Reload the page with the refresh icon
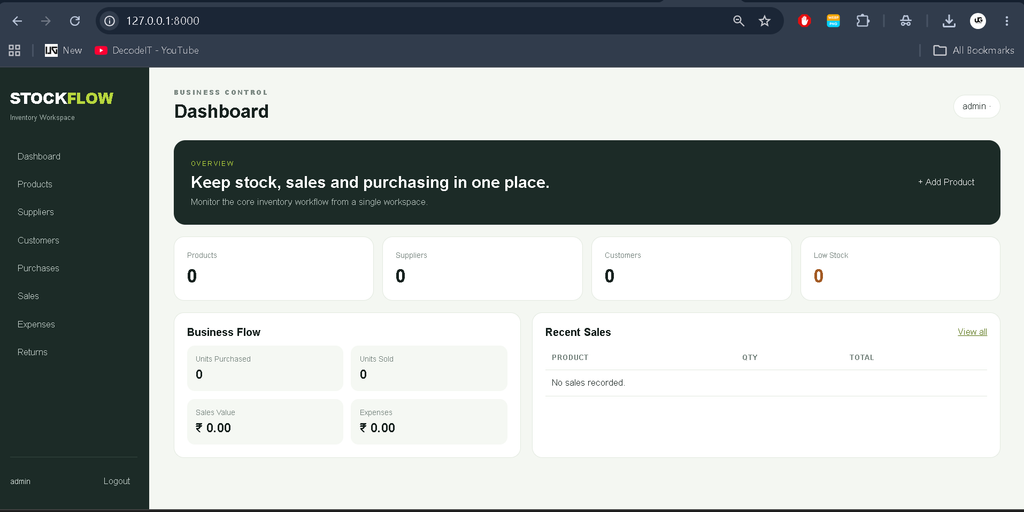The image size is (1024, 512). pyautogui.click(x=74, y=21)
